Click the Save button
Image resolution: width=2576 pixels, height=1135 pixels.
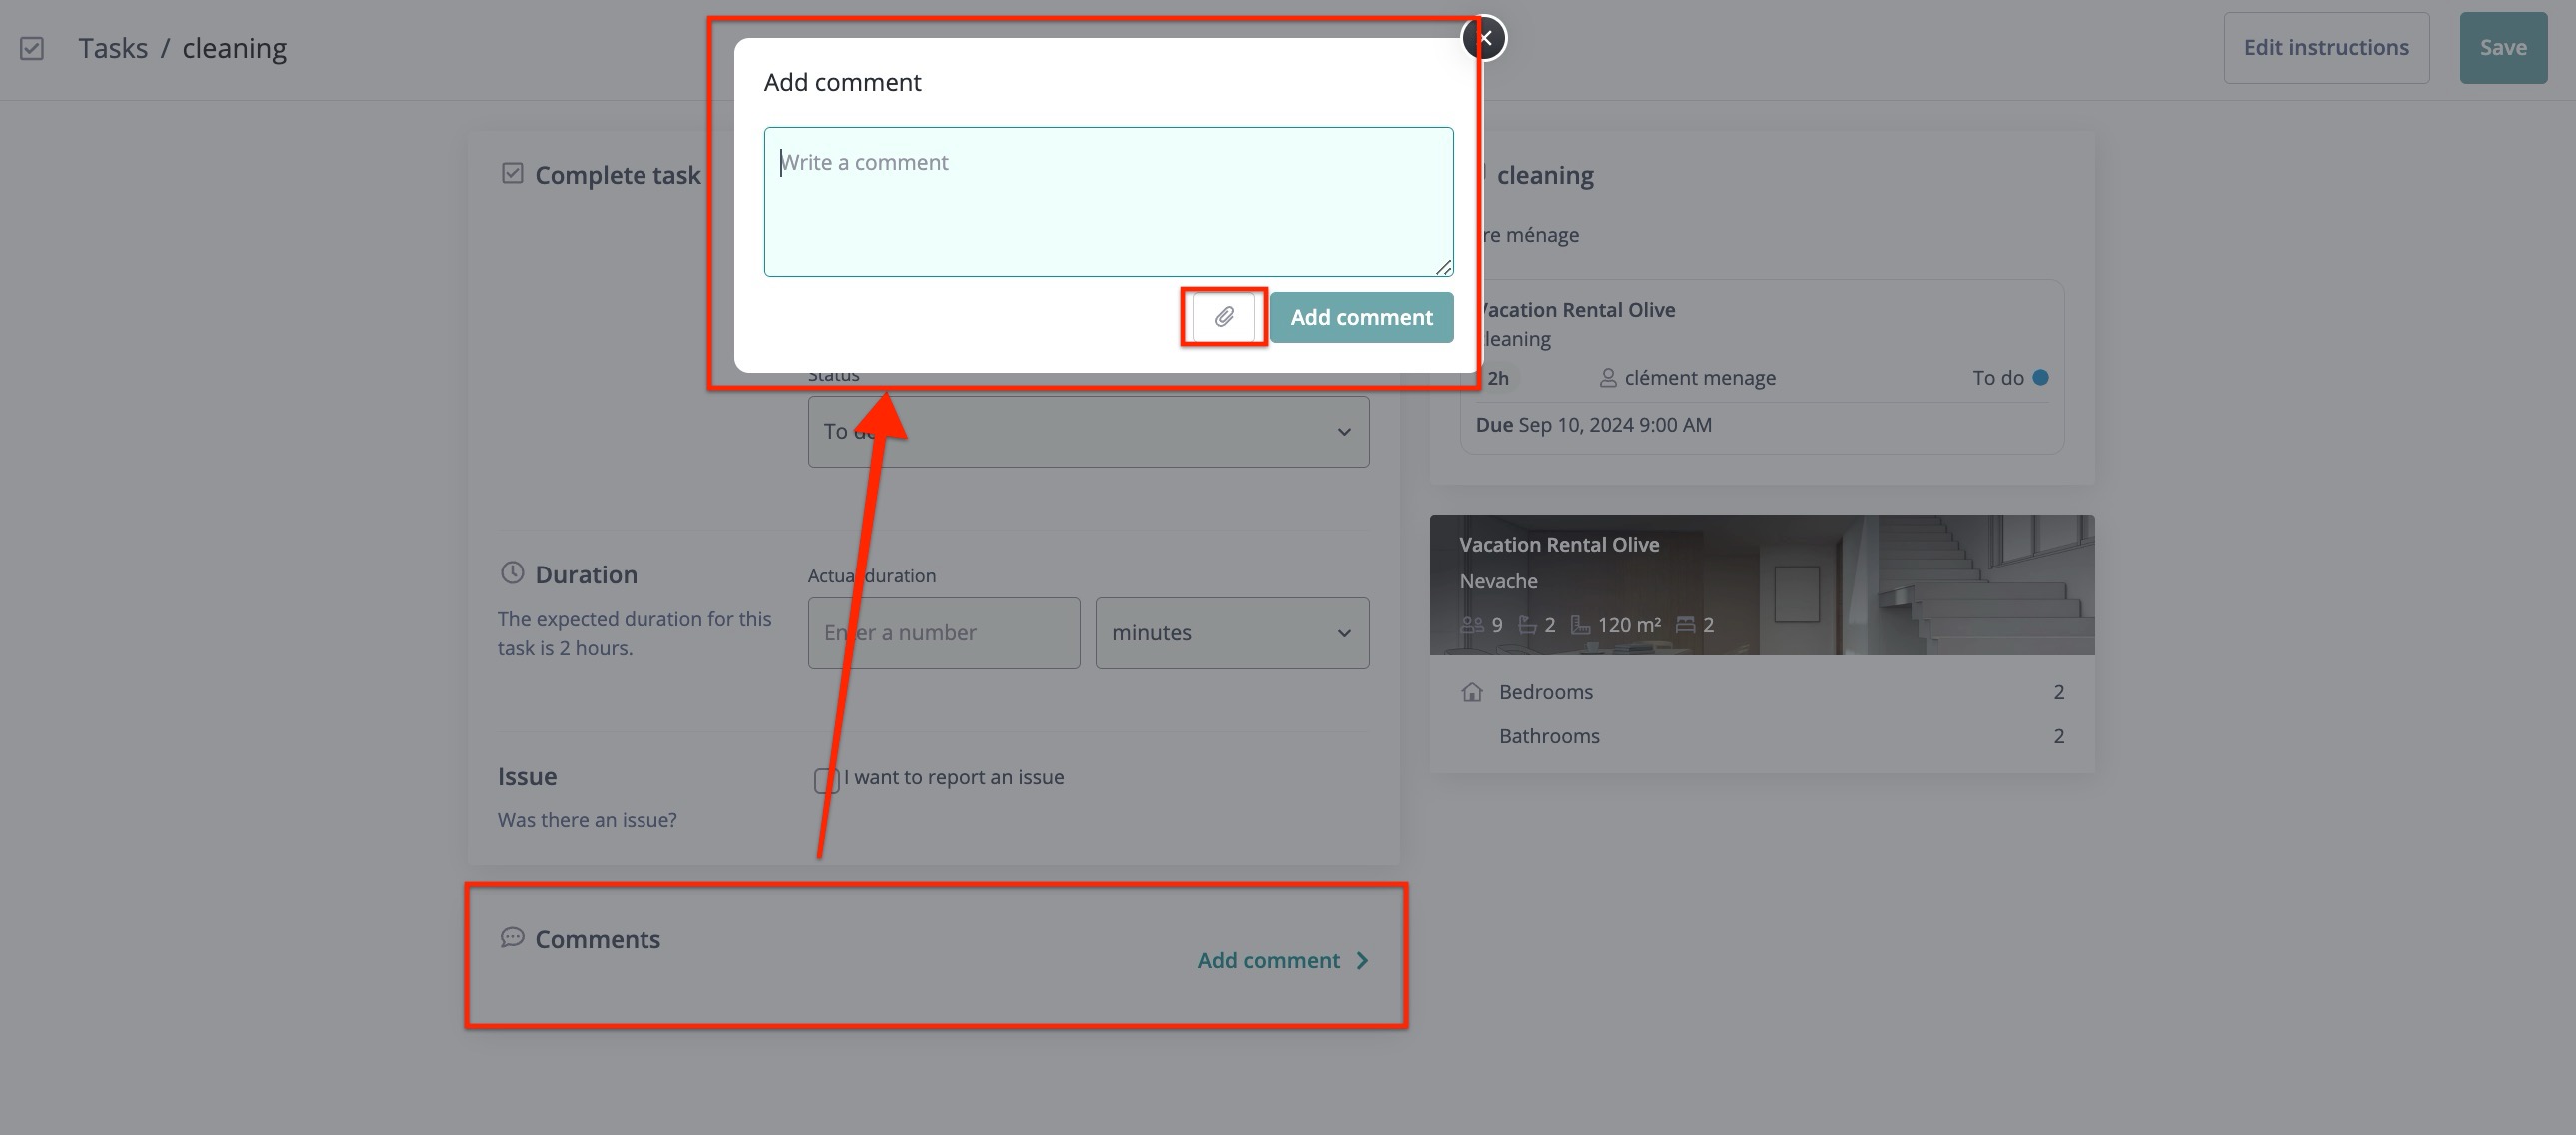(x=2502, y=48)
